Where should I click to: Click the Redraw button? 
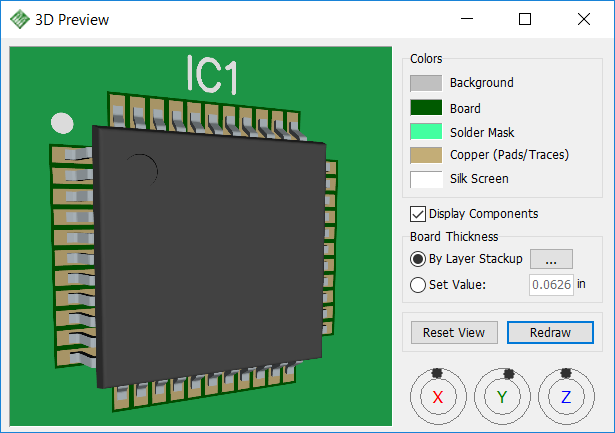click(550, 333)
